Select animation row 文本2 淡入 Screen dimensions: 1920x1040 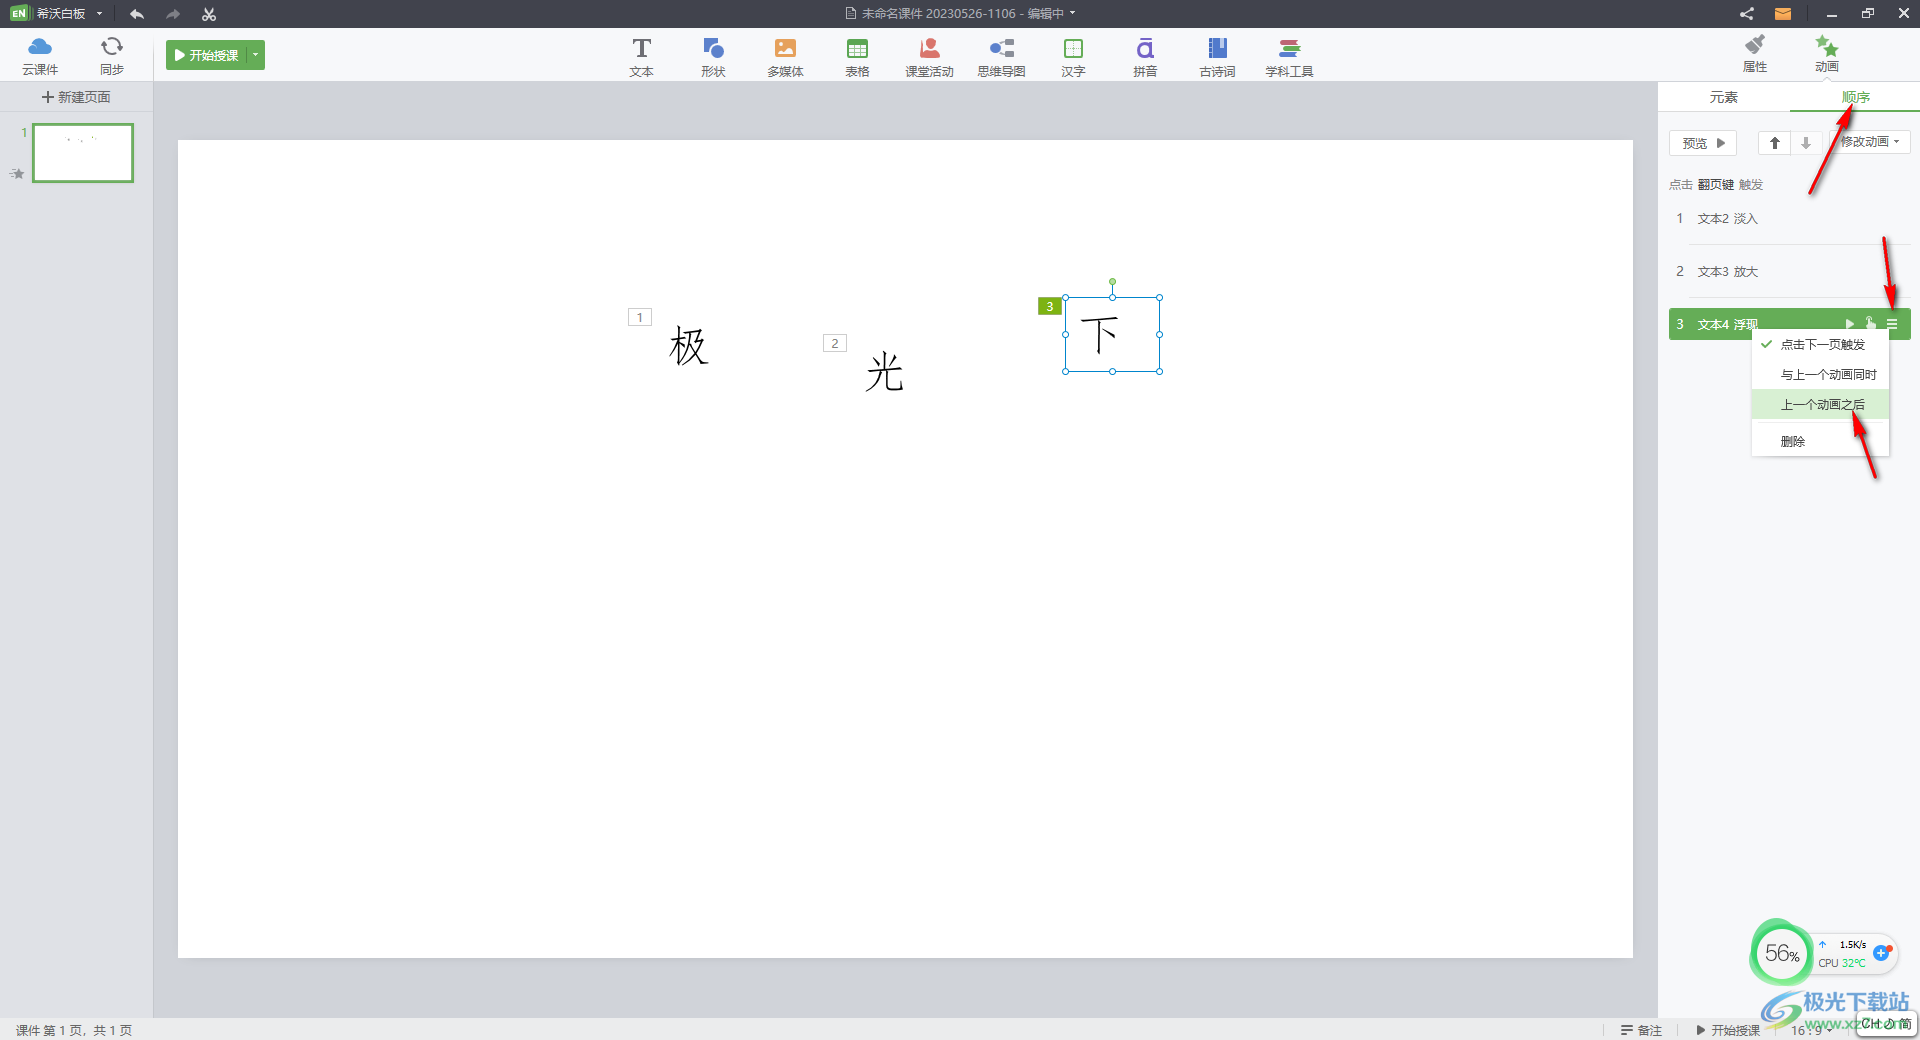coord(1790,218)
